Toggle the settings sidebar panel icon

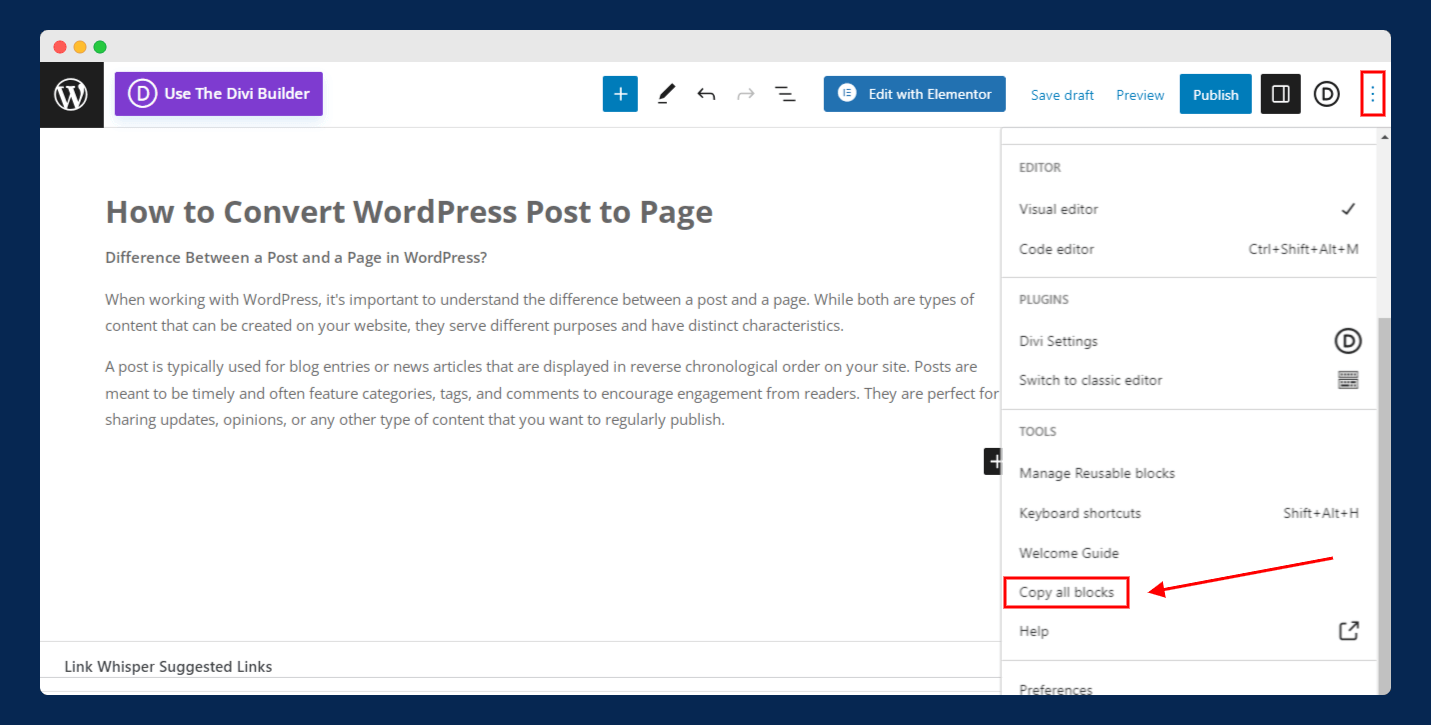[x=1280, y=94]
